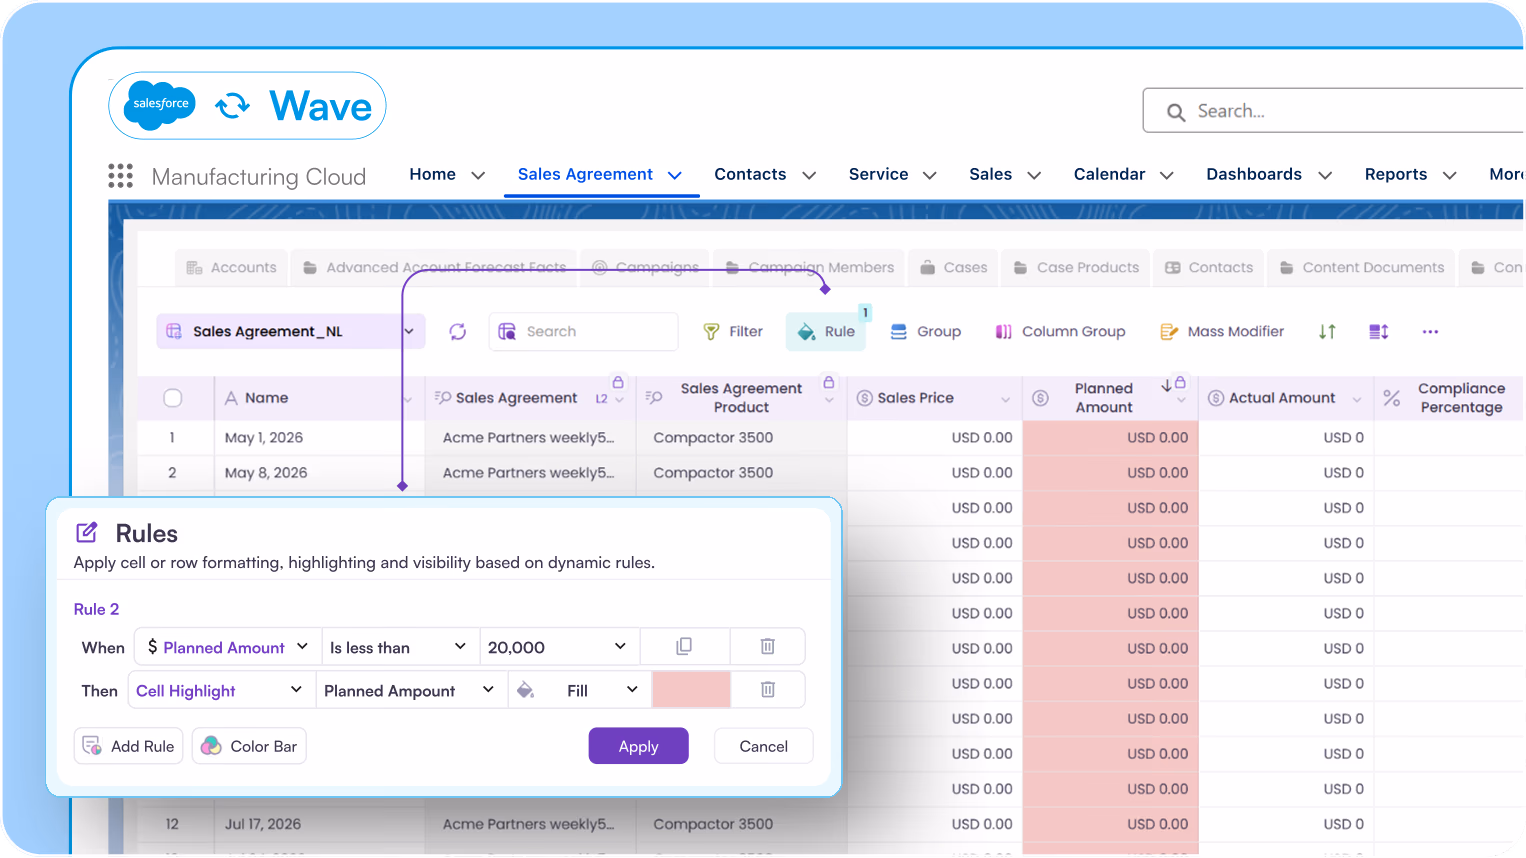Click the sort arrows icon in toolbar
This screenshot has height=858, width=1526.
point(1327,331)
